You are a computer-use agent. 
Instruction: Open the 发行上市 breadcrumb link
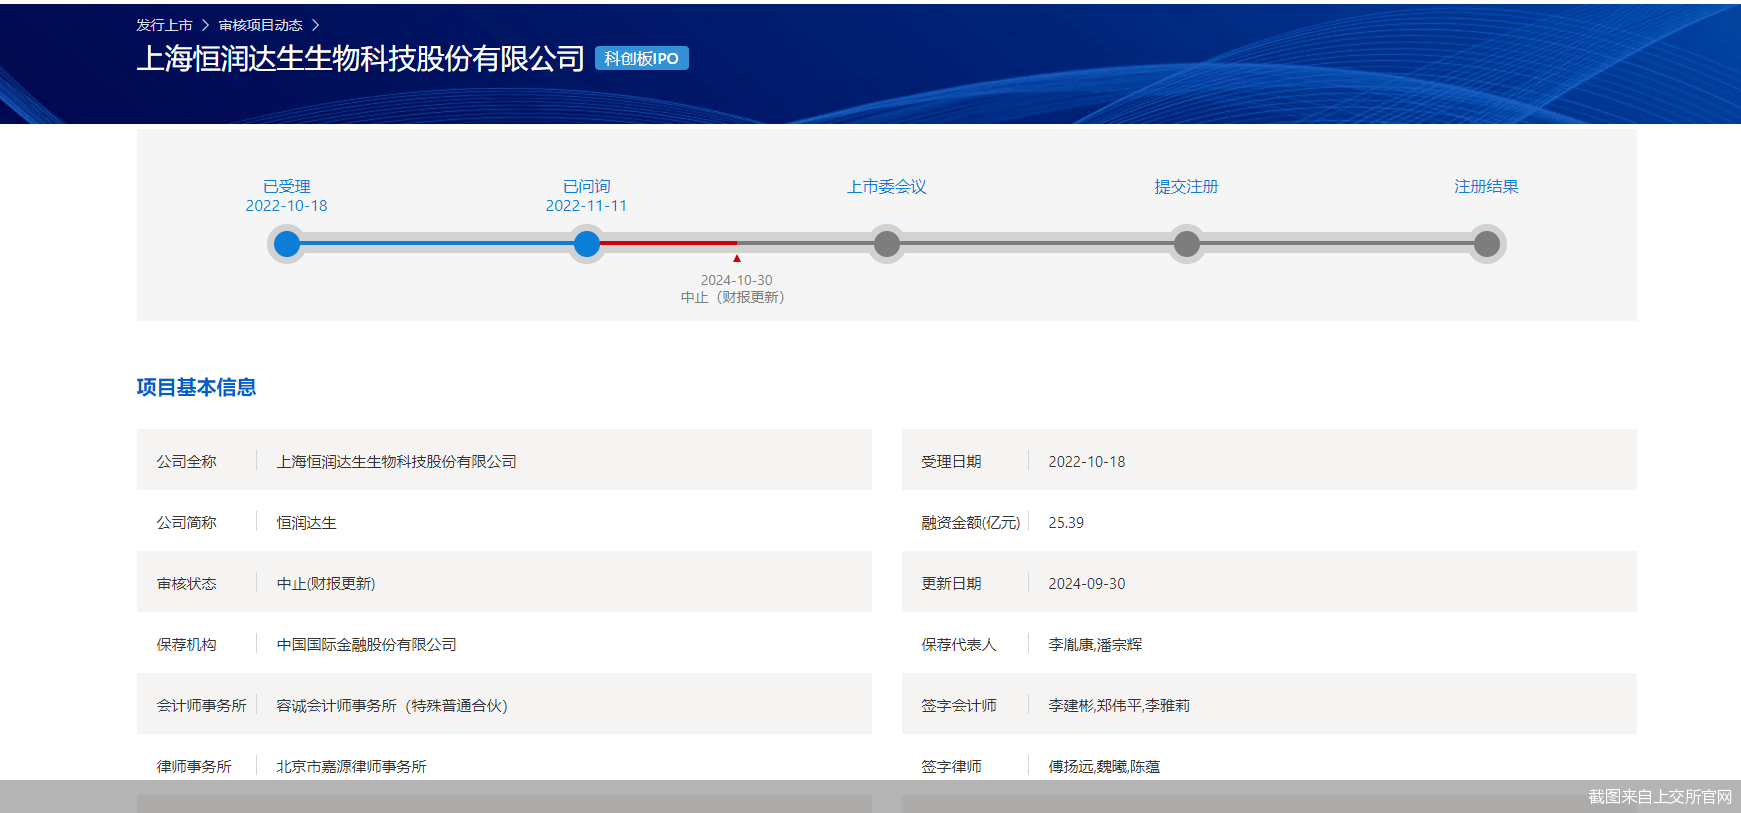164,25
